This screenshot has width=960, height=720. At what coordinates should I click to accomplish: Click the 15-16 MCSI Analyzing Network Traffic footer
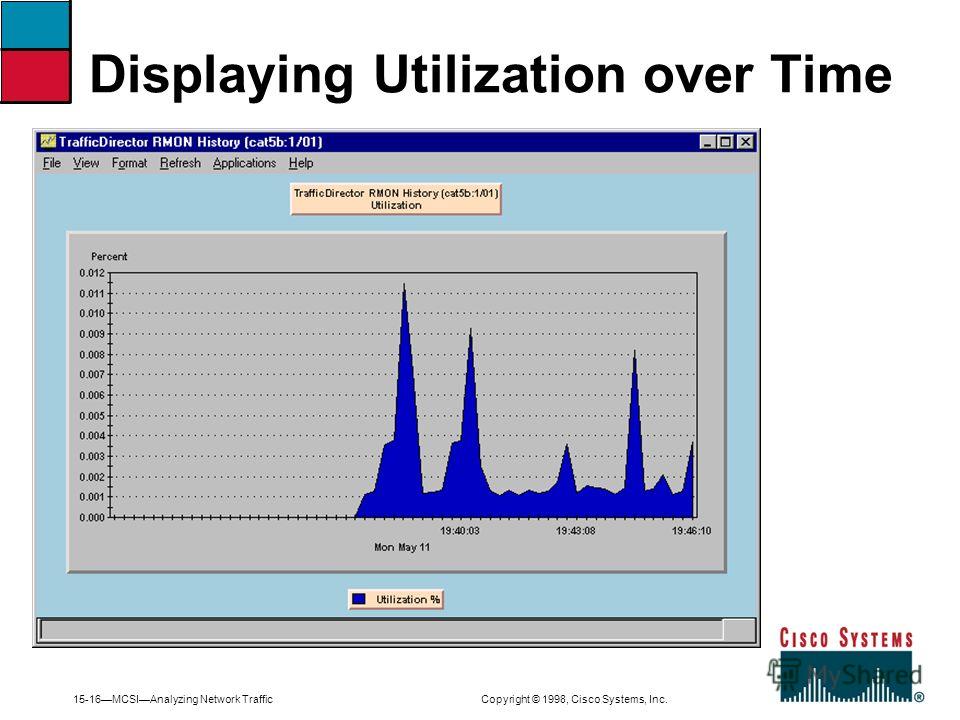coord(173,699)
